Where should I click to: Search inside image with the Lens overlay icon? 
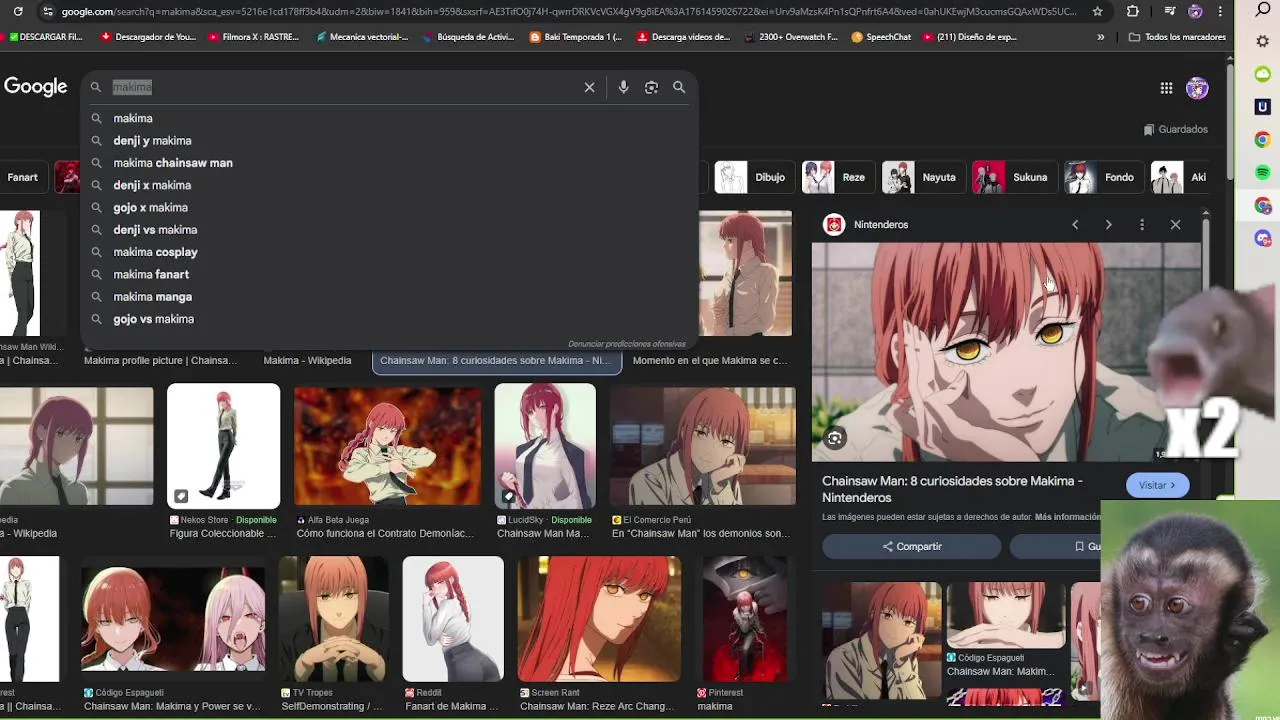tap(835, 437)
